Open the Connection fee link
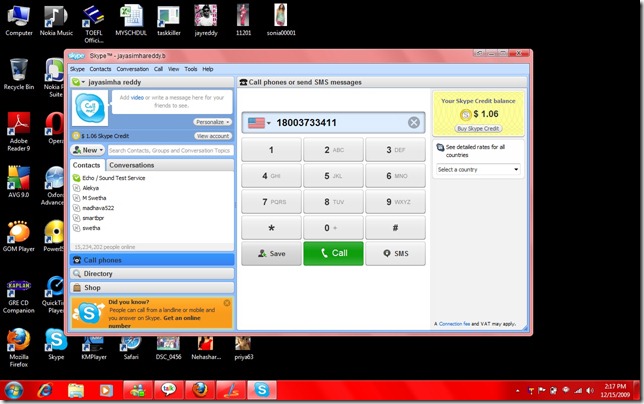The image size is (644, 404). click(454, 324)
